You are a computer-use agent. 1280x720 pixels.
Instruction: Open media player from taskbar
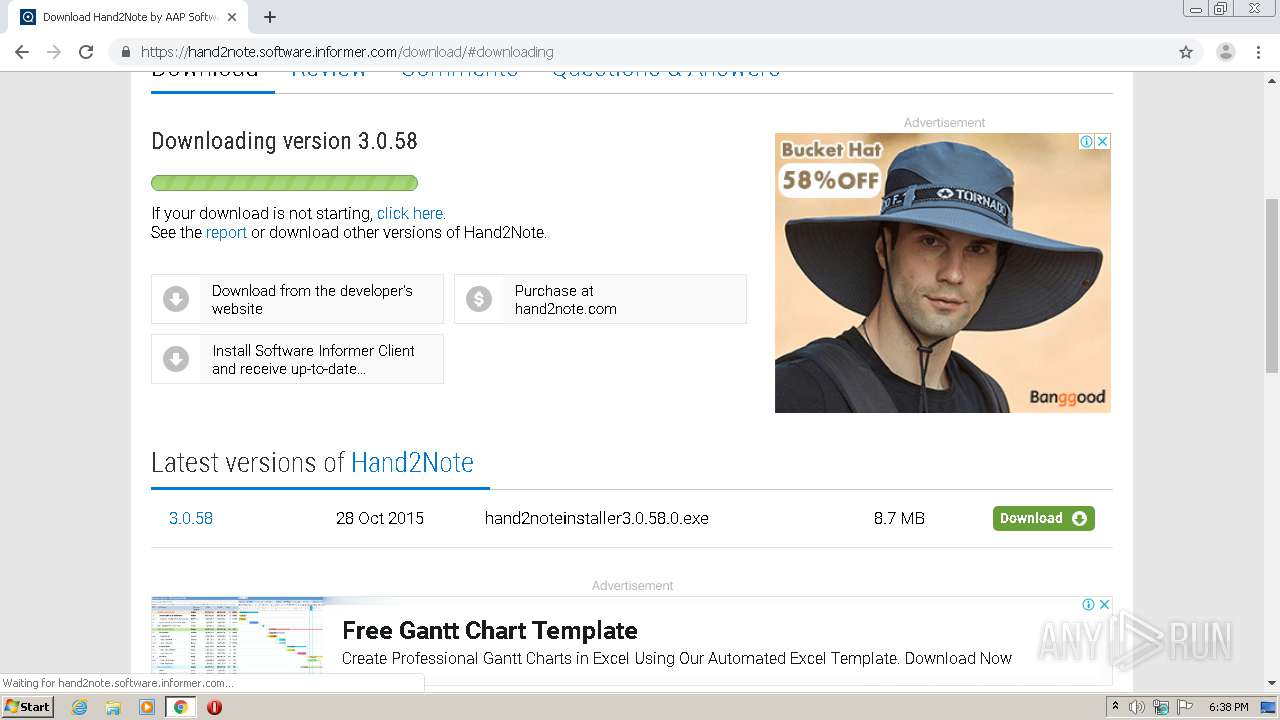coord(147,707)
